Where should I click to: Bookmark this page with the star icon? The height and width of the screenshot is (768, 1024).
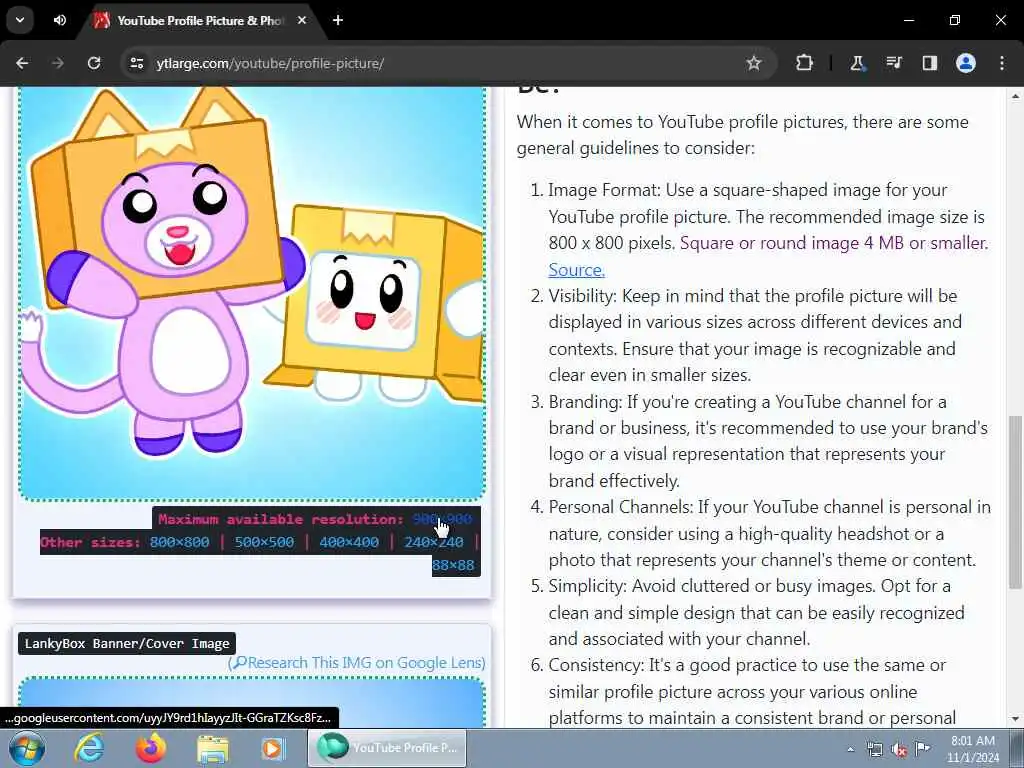click(x=754, y=63)
